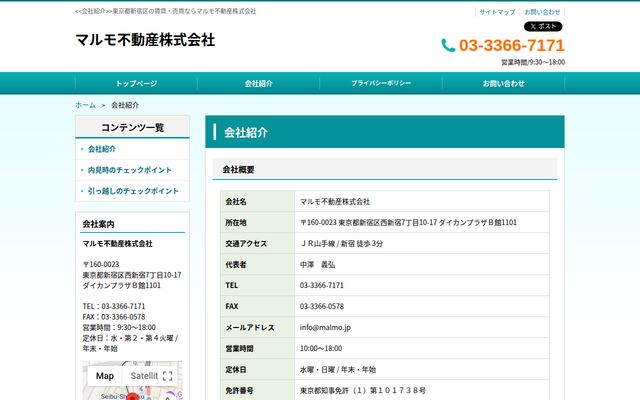Click the 営業時間 table label
640x400 pixels.
(x=240, y=349)
